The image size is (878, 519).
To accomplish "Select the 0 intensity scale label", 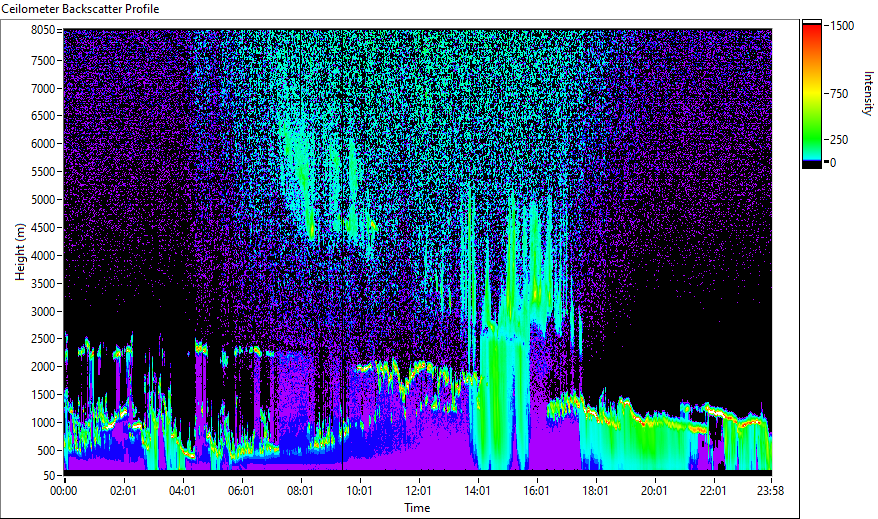I will pos(833,163).
